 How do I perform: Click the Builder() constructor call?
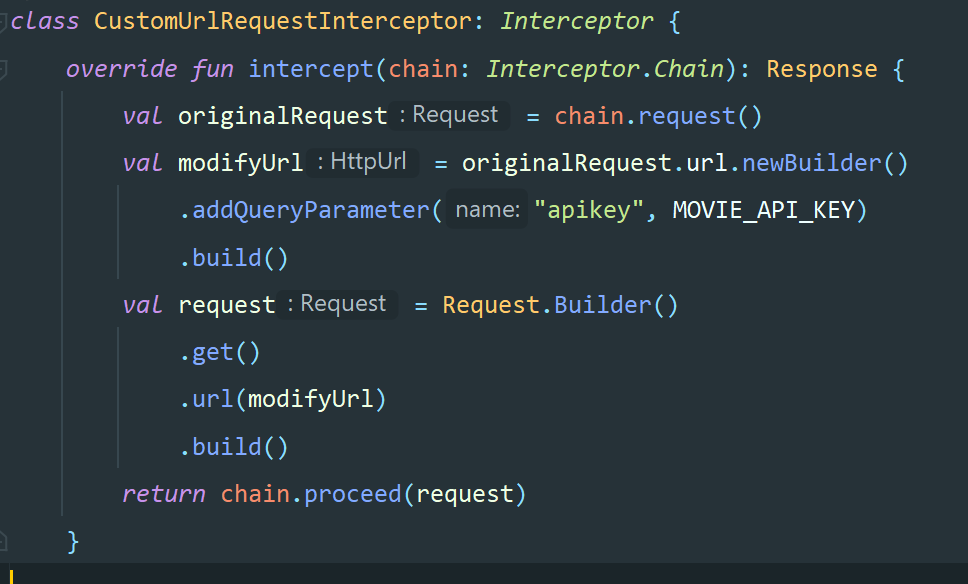point(615,305)
